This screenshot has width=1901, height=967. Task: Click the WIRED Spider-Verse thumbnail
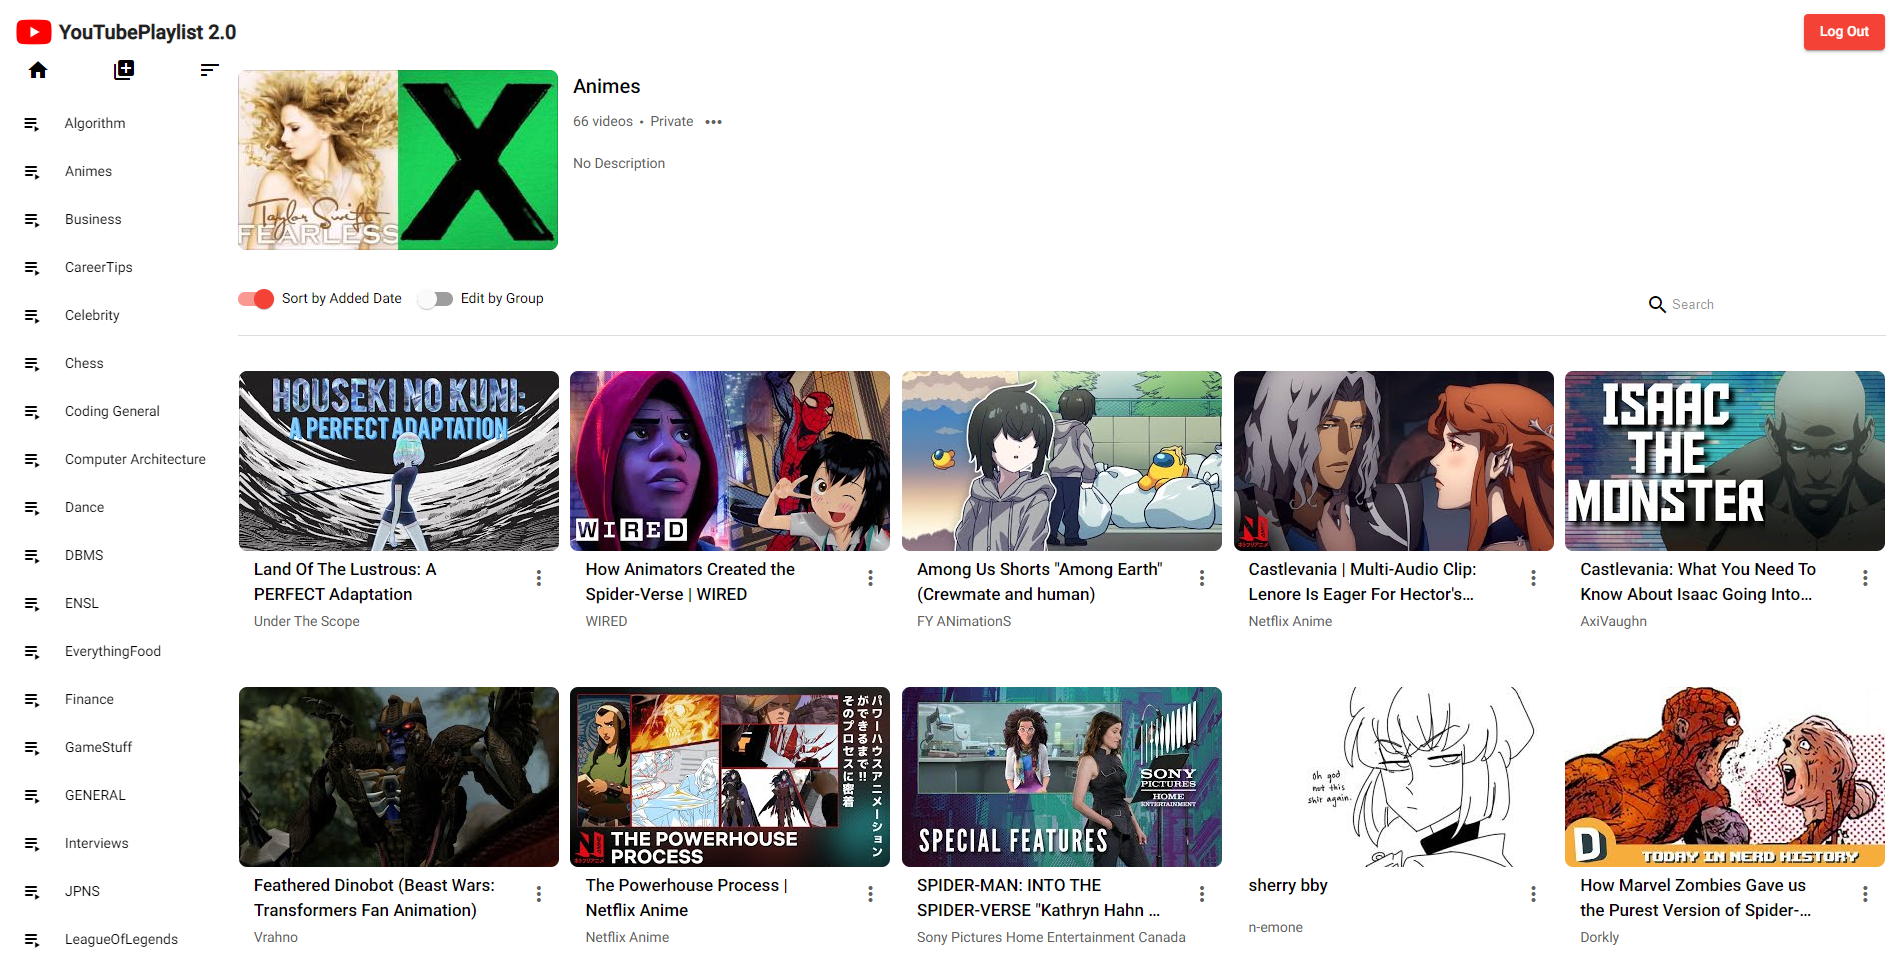730,461
